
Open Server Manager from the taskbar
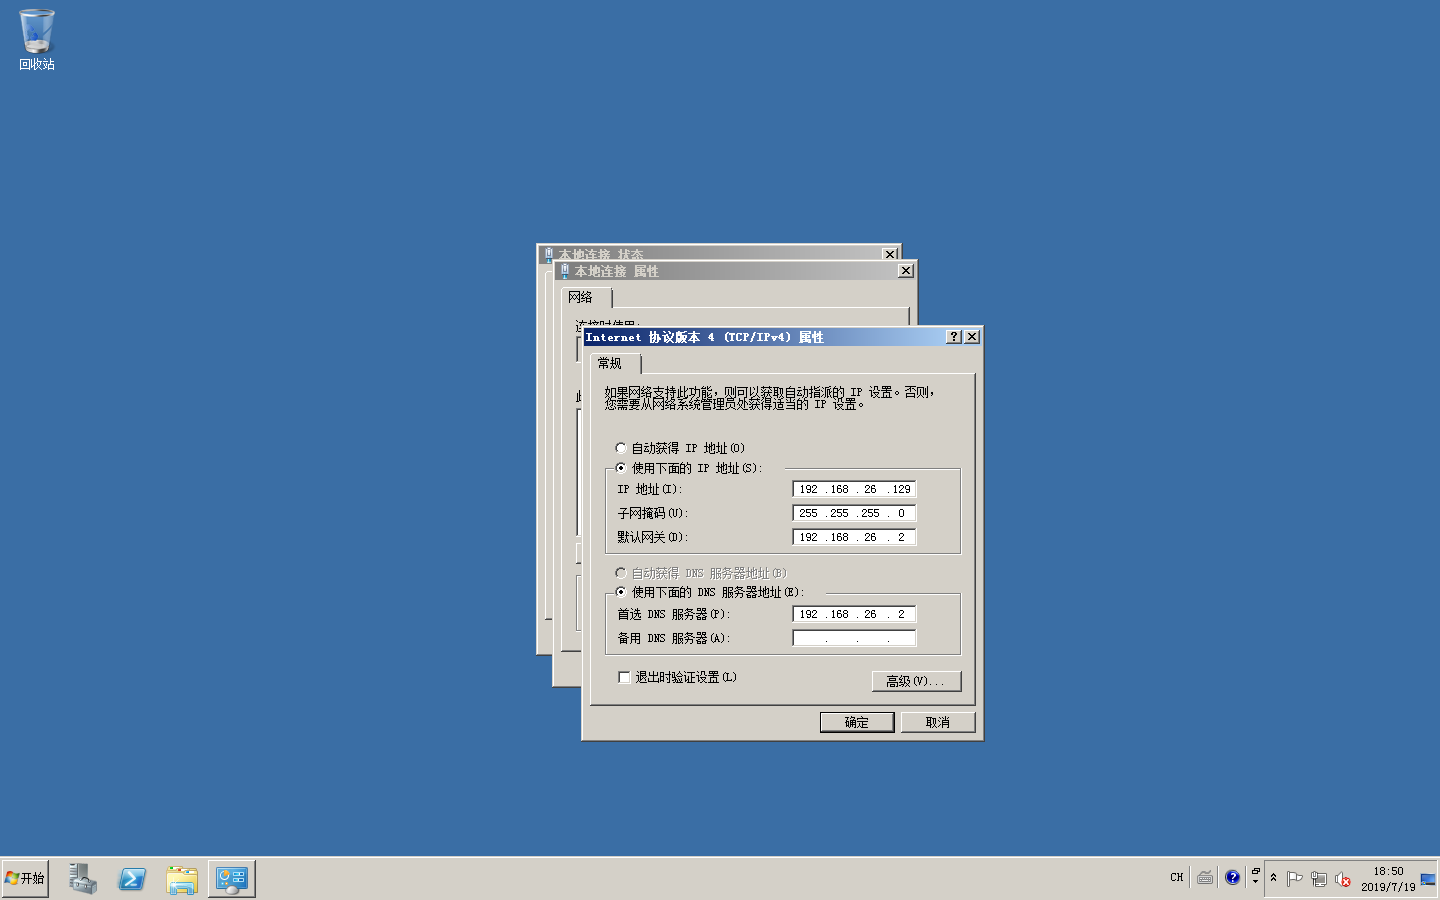click(82, 878)
